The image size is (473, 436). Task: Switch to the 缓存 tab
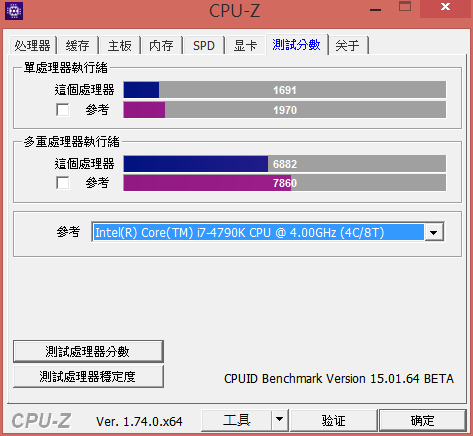[x=77, y=45]
